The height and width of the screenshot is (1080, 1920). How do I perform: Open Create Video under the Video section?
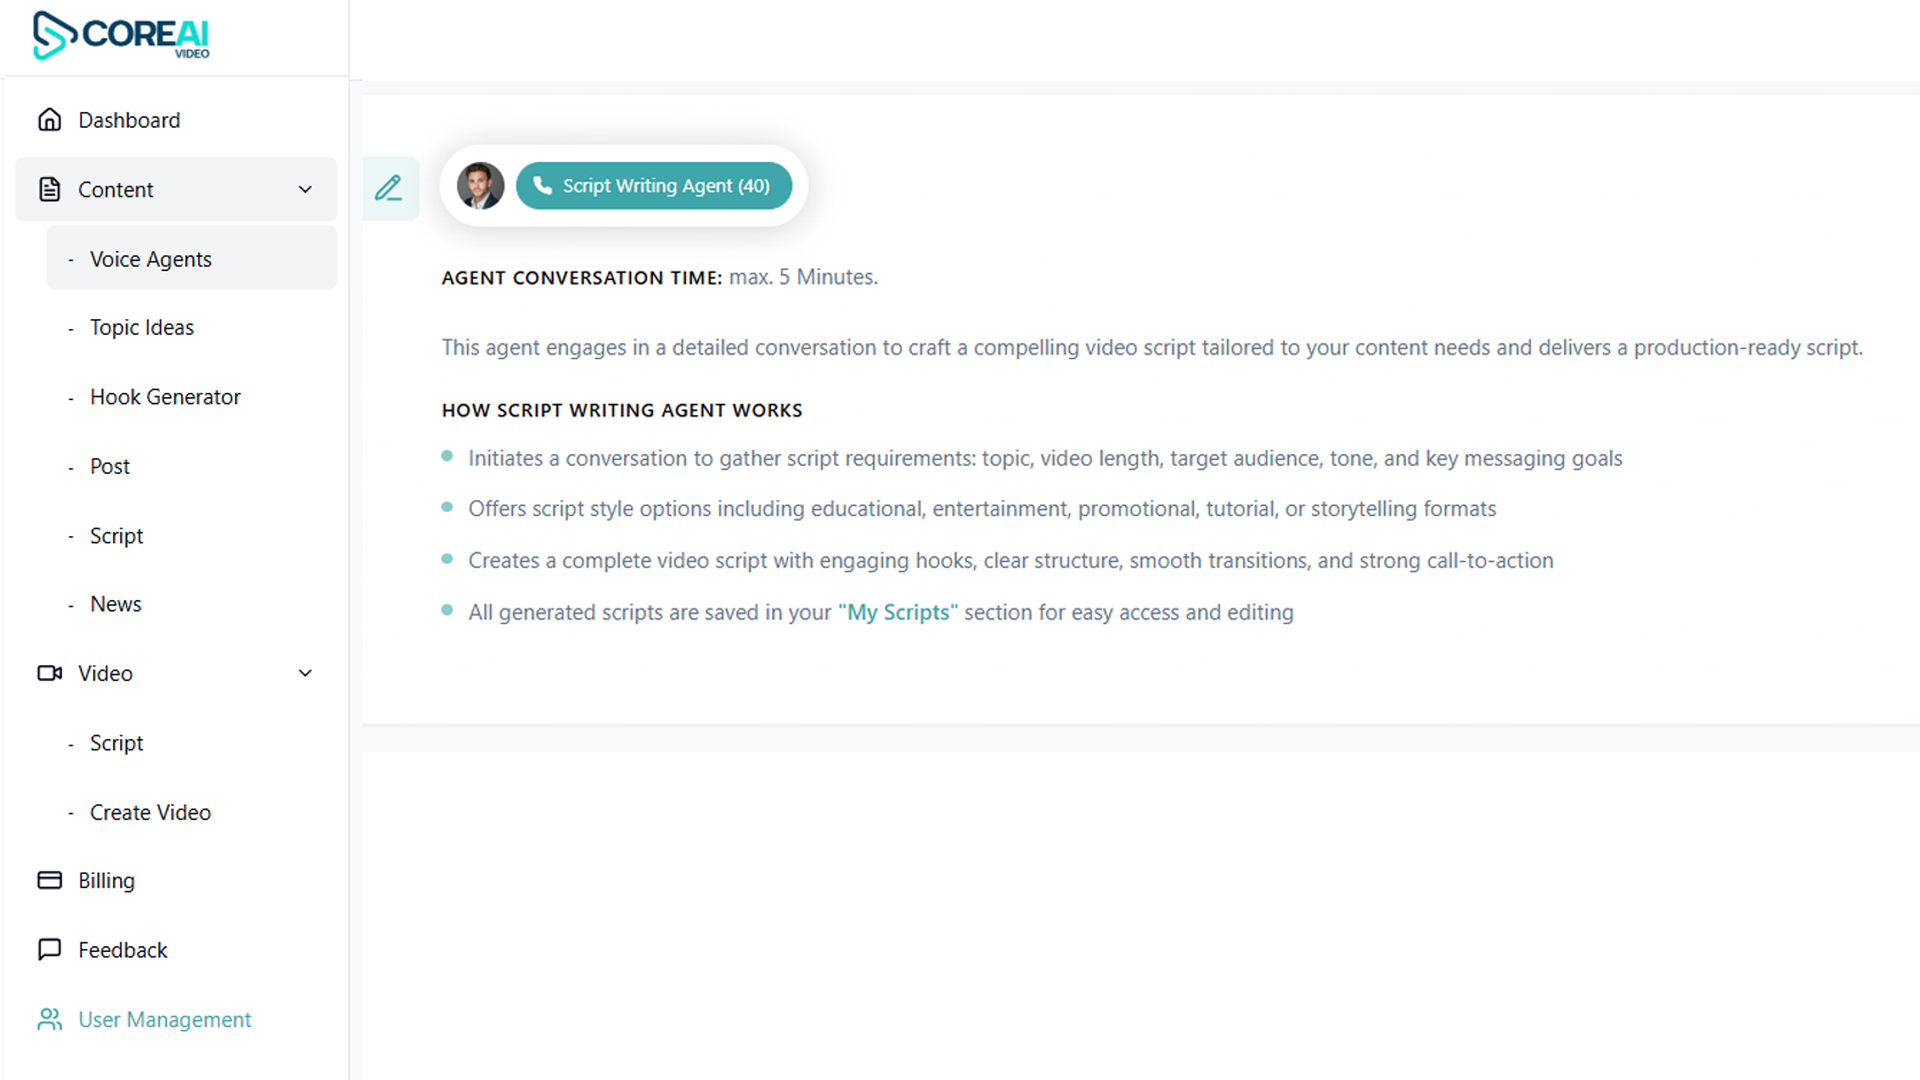point(149,812)
